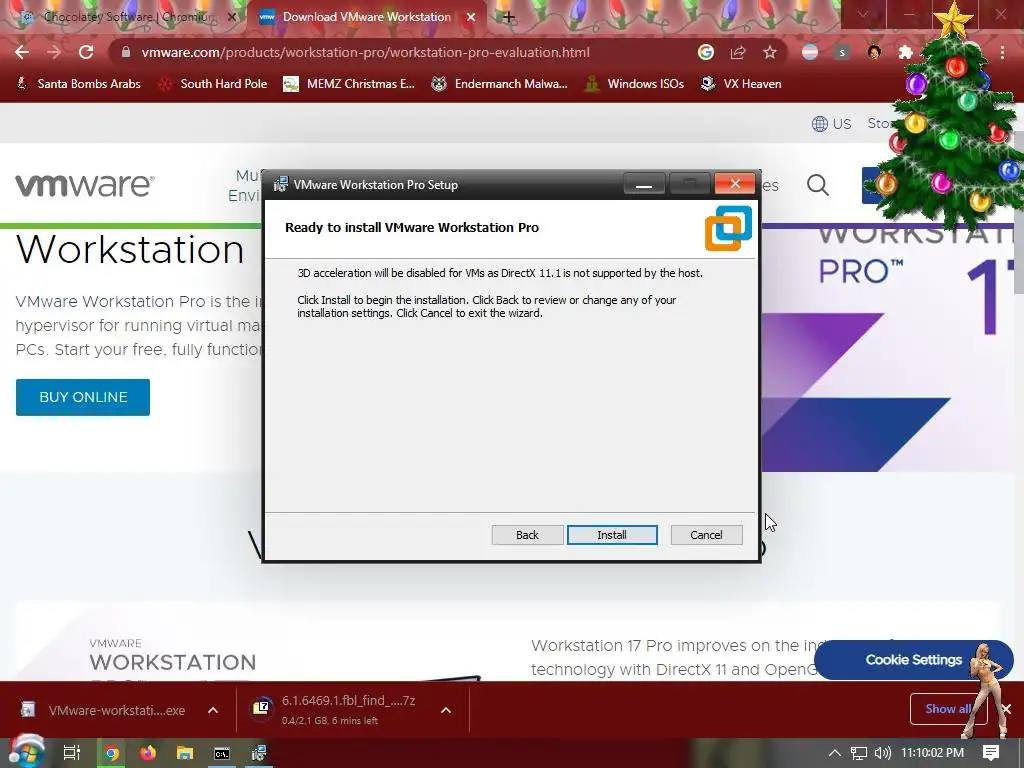Expand 7z download options chevron
1024x768 pixels.
pos(445,711)
